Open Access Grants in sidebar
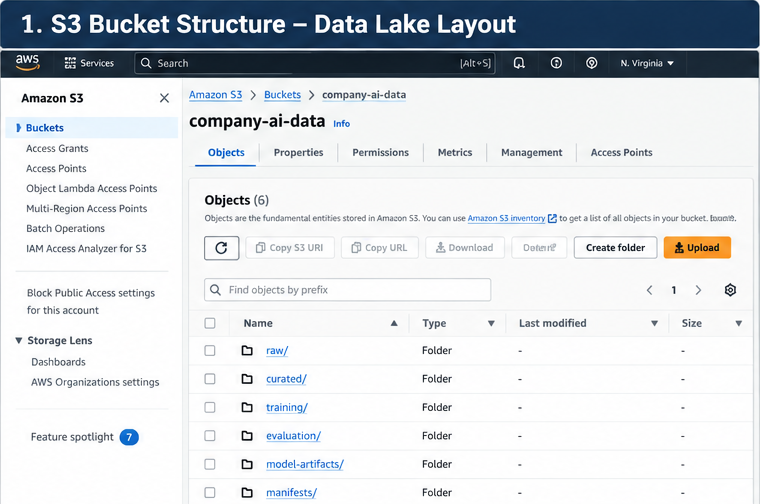 point(57,149)
